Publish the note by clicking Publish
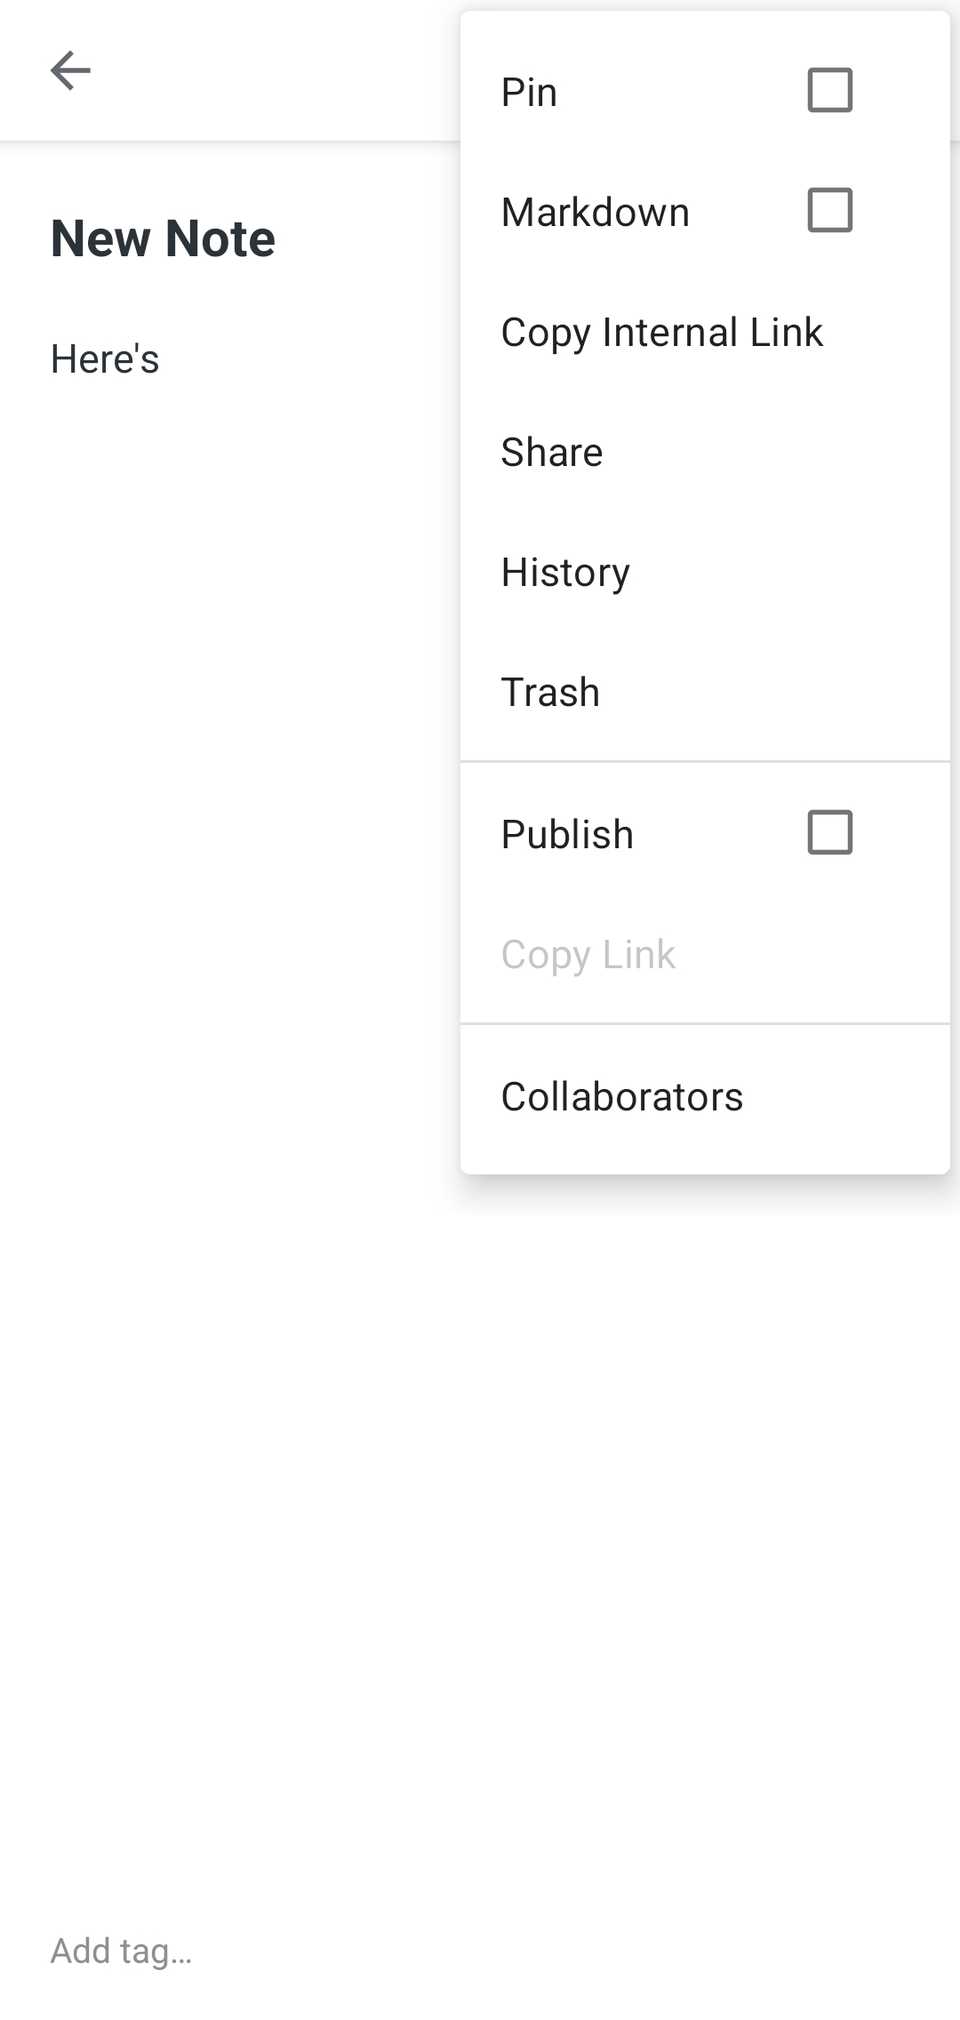The image size is (960, 2020). tap(567, 833)
